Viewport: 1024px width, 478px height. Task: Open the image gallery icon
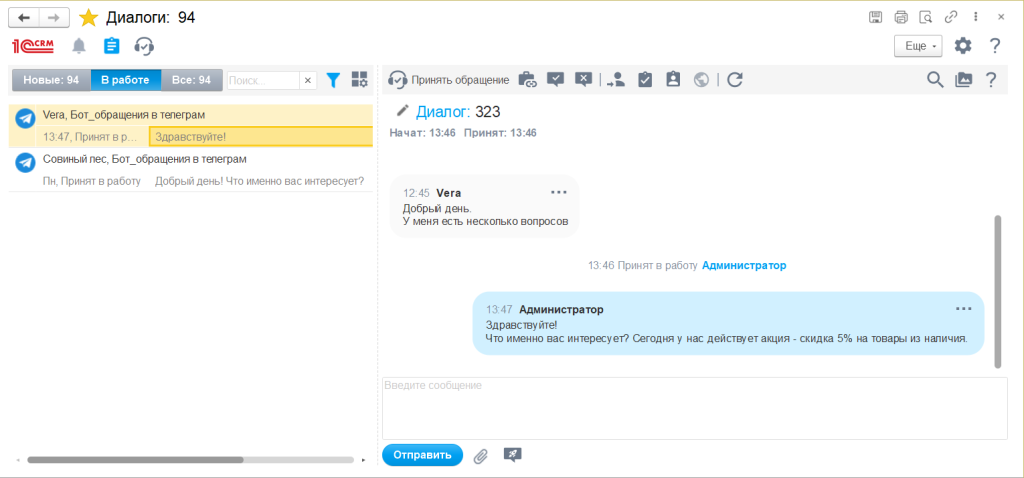[x=963, y=80]
